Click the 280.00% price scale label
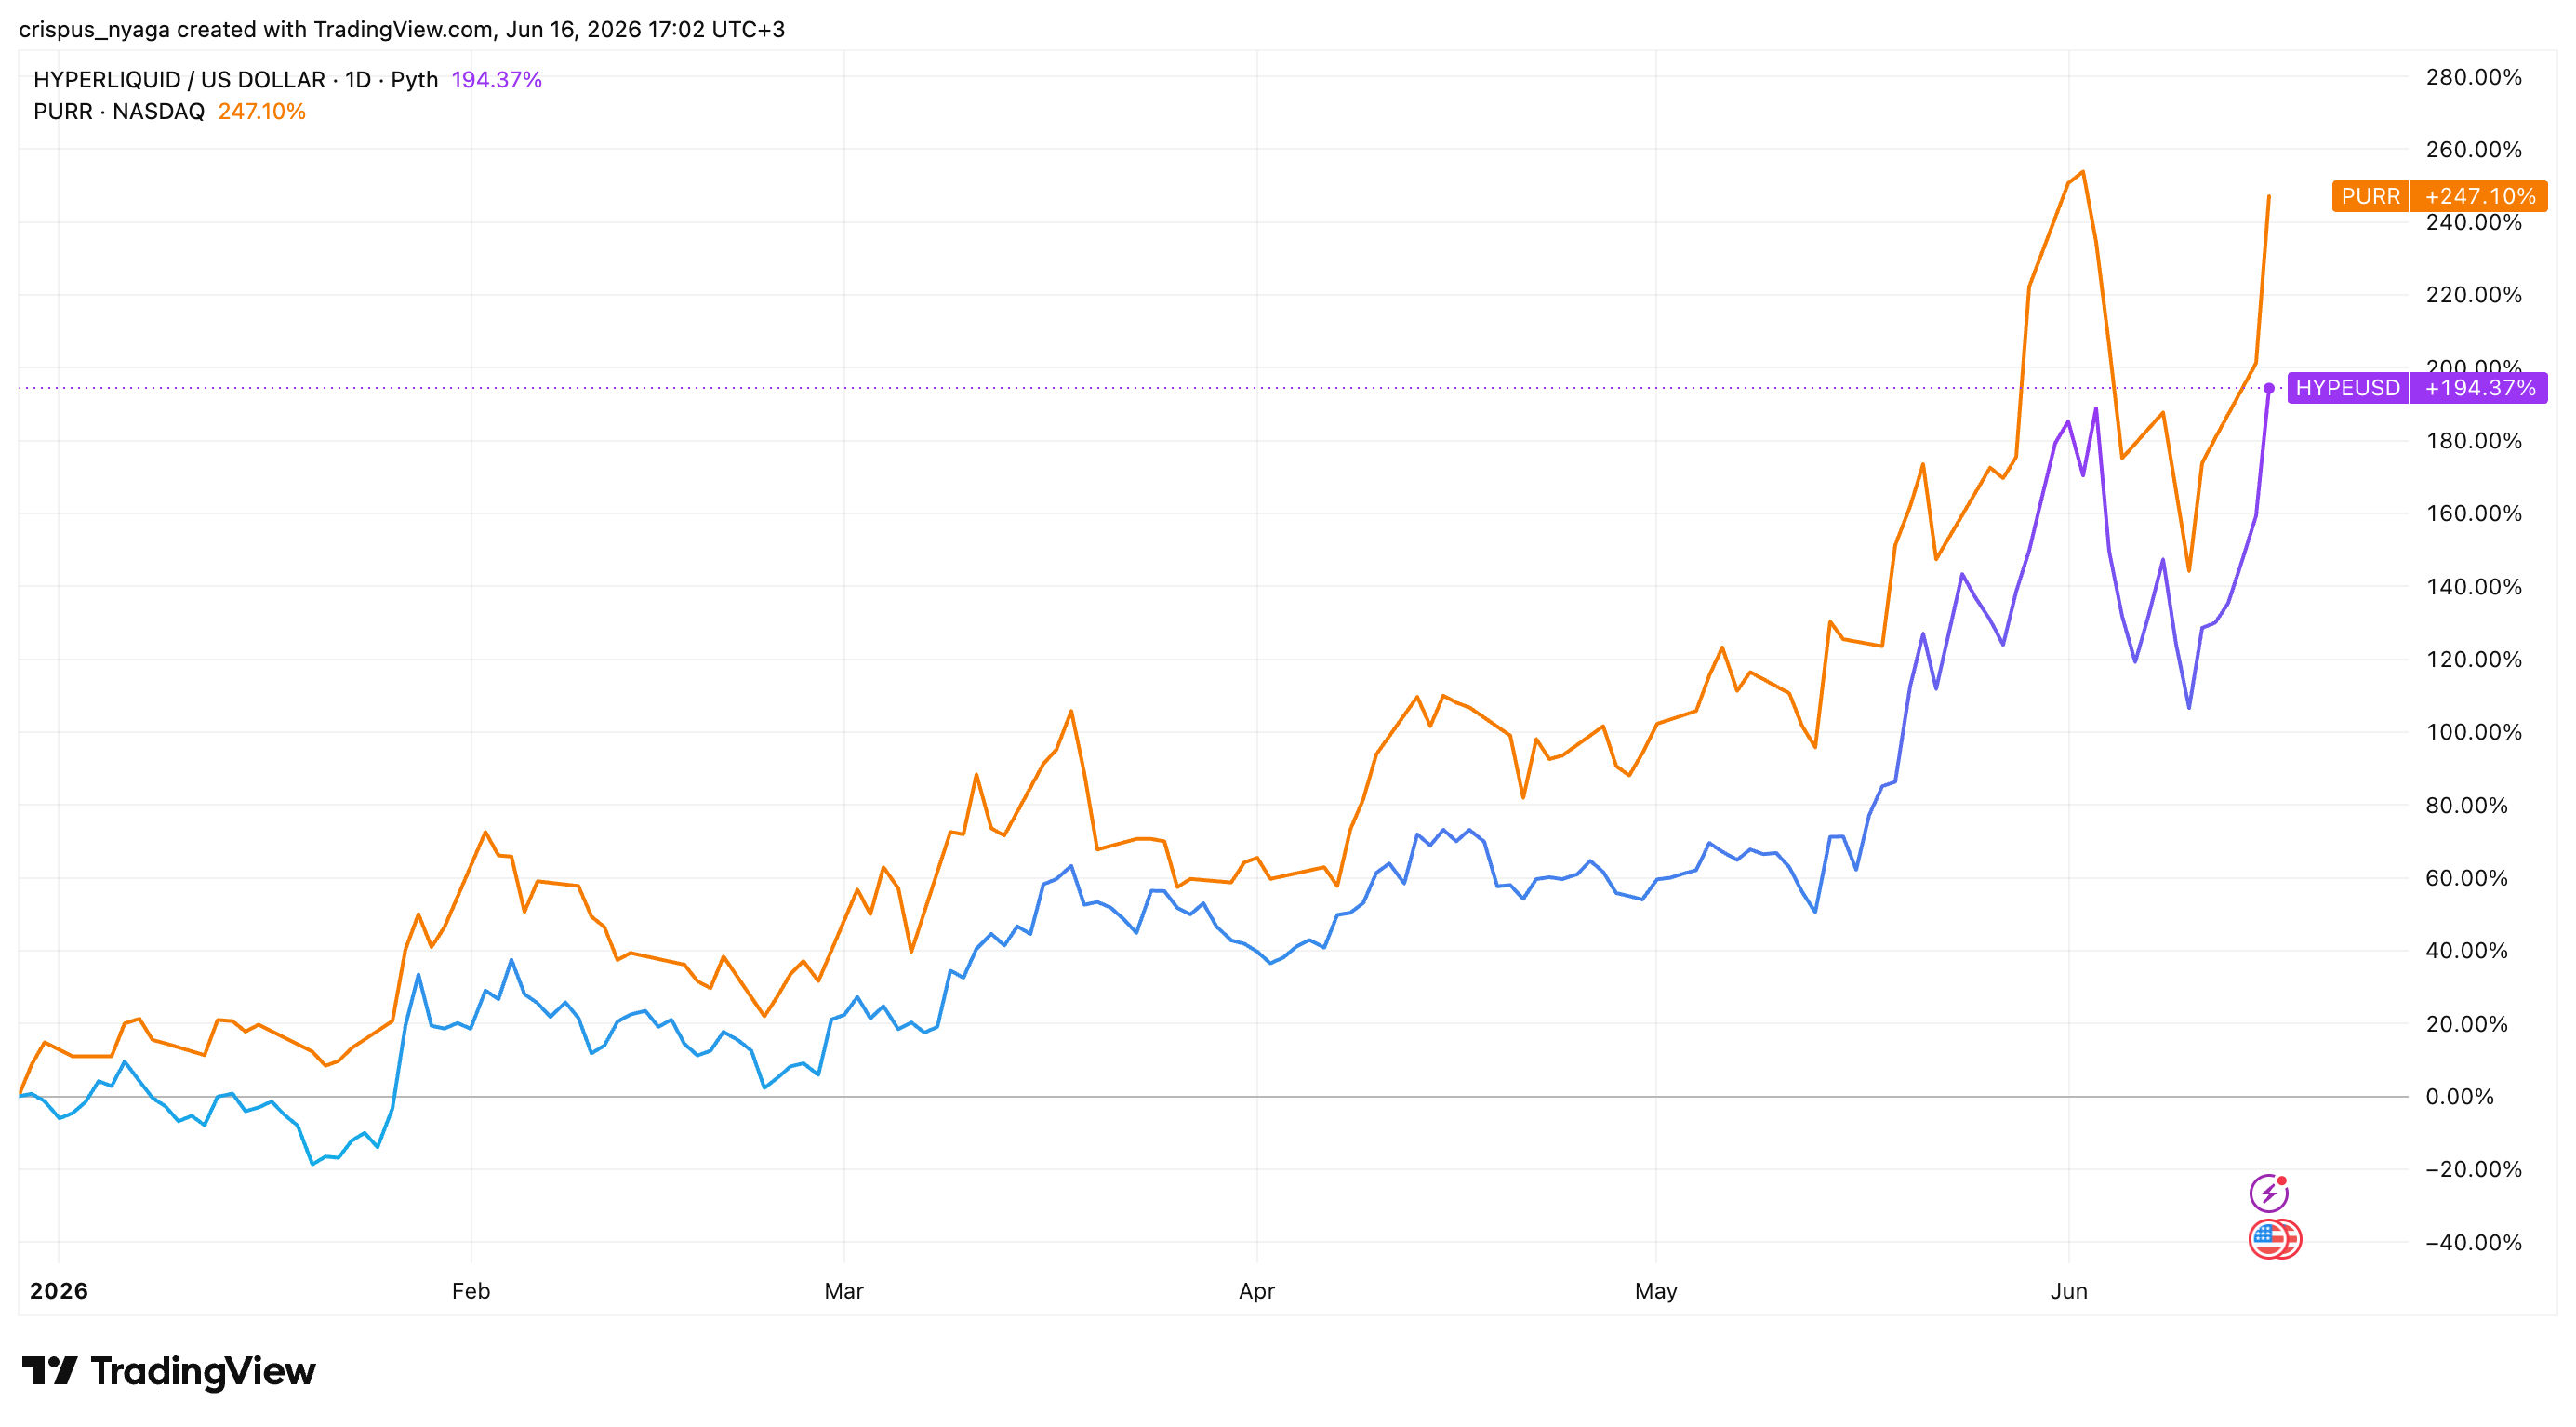The height and width of the screenshot is (1427, 2576). tap(2474, 77)
